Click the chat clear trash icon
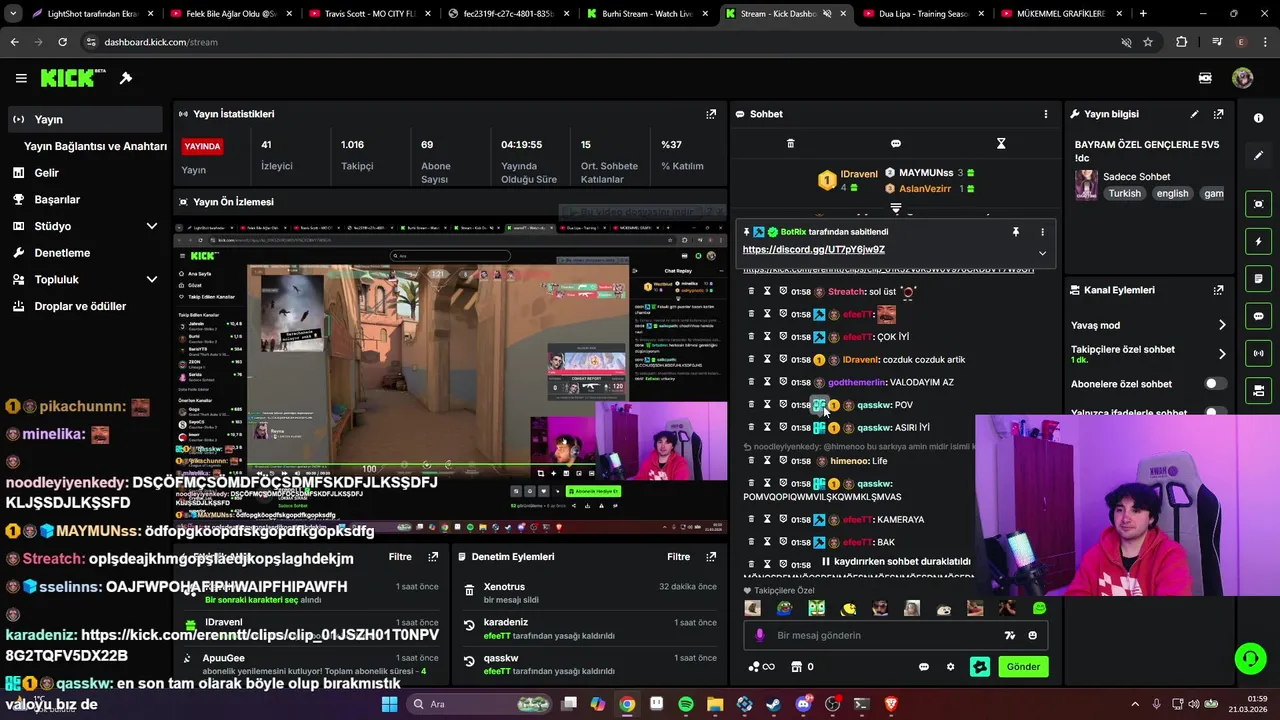The width and height of the screenshot is (1280, 720). point(790,143)
